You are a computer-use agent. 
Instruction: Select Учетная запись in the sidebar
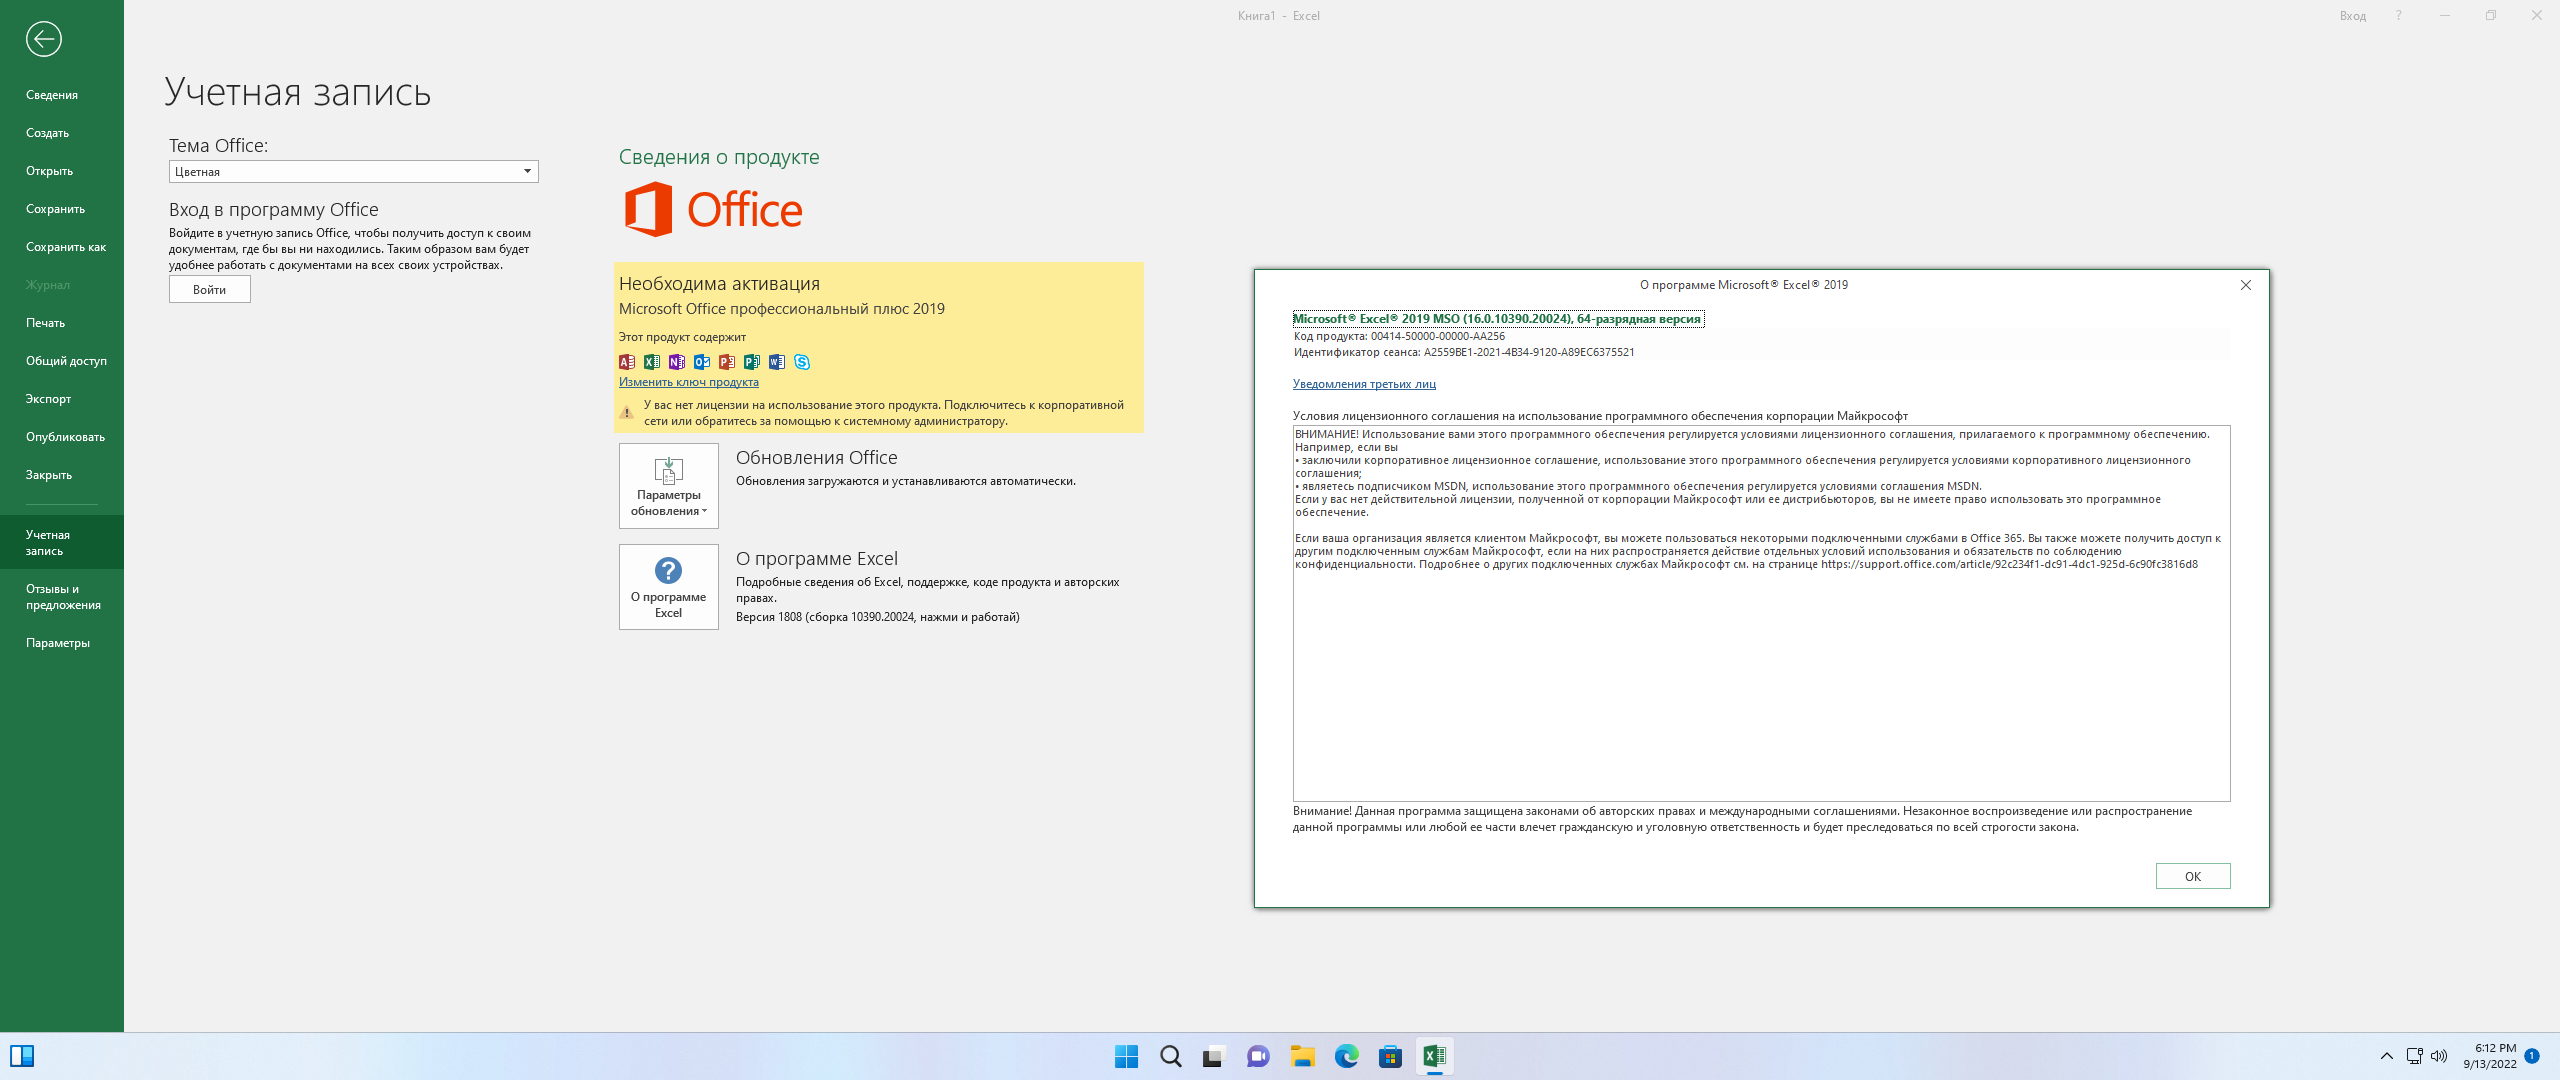[62, 542]
